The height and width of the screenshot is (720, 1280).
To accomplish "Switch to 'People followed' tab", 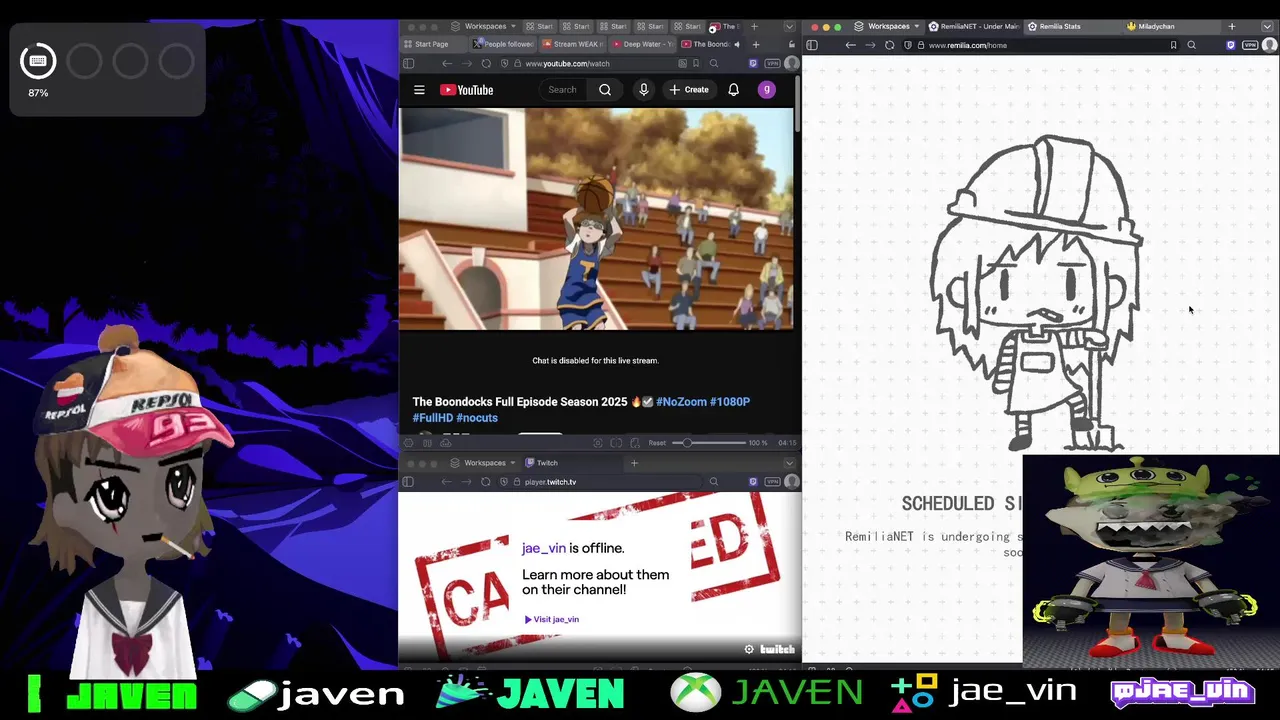I will 503,44.
